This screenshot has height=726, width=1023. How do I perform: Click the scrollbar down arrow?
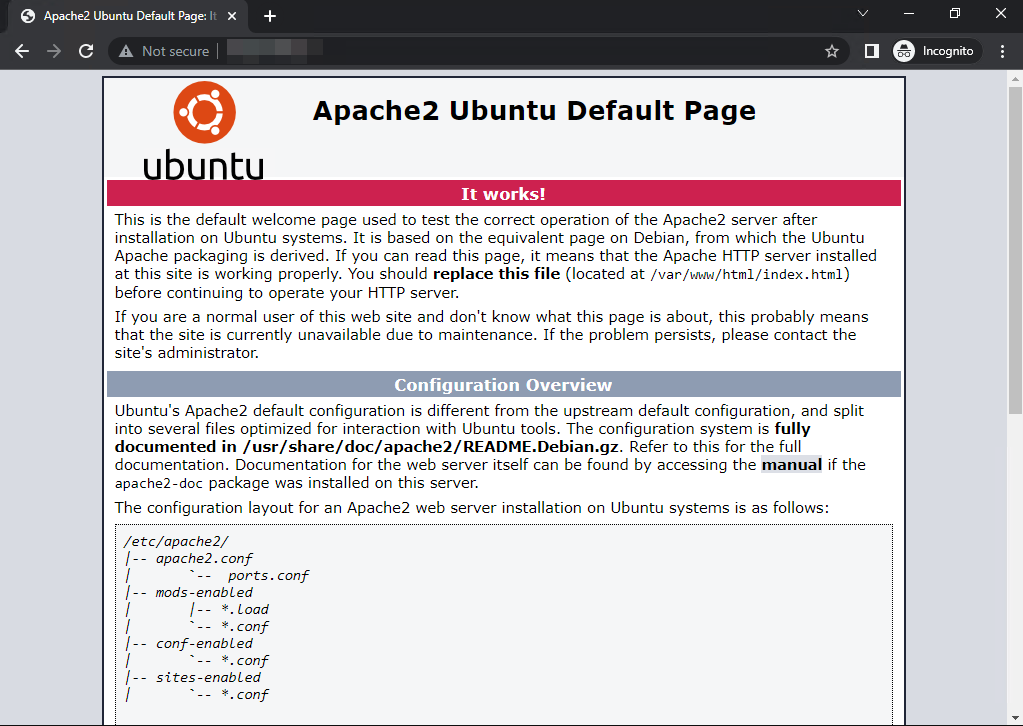[1014, 718]
